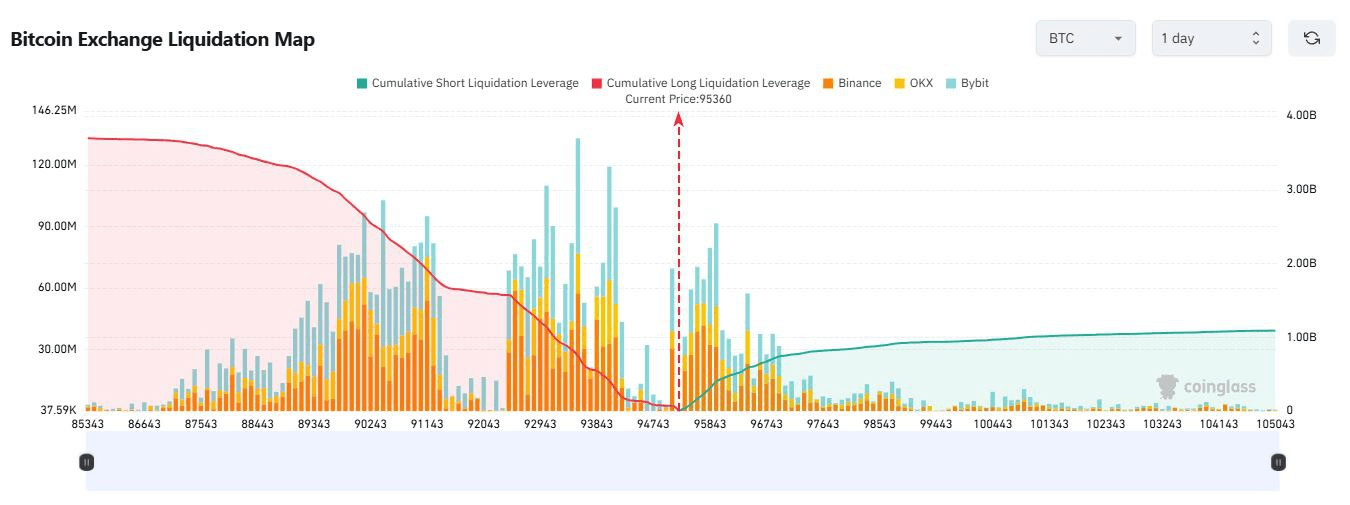Viewport: 1350px width, 505px height.
Task: Click the data zoom range bar
Action: click(x=683, y=462)
